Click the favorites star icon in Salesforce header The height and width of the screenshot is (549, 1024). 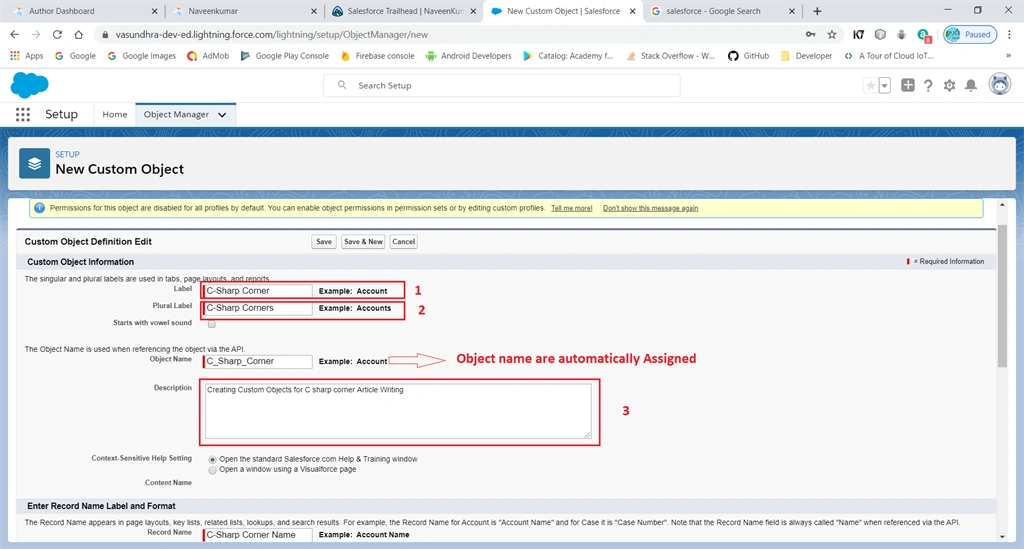tap(871, 86)
